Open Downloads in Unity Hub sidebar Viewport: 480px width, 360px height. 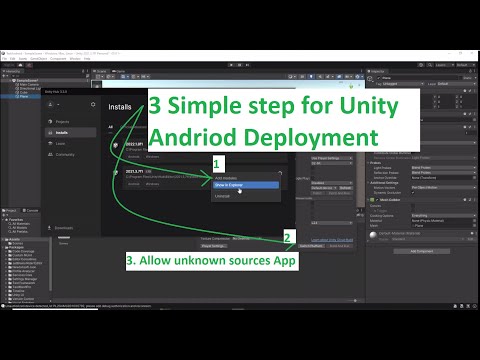[60, 228]
